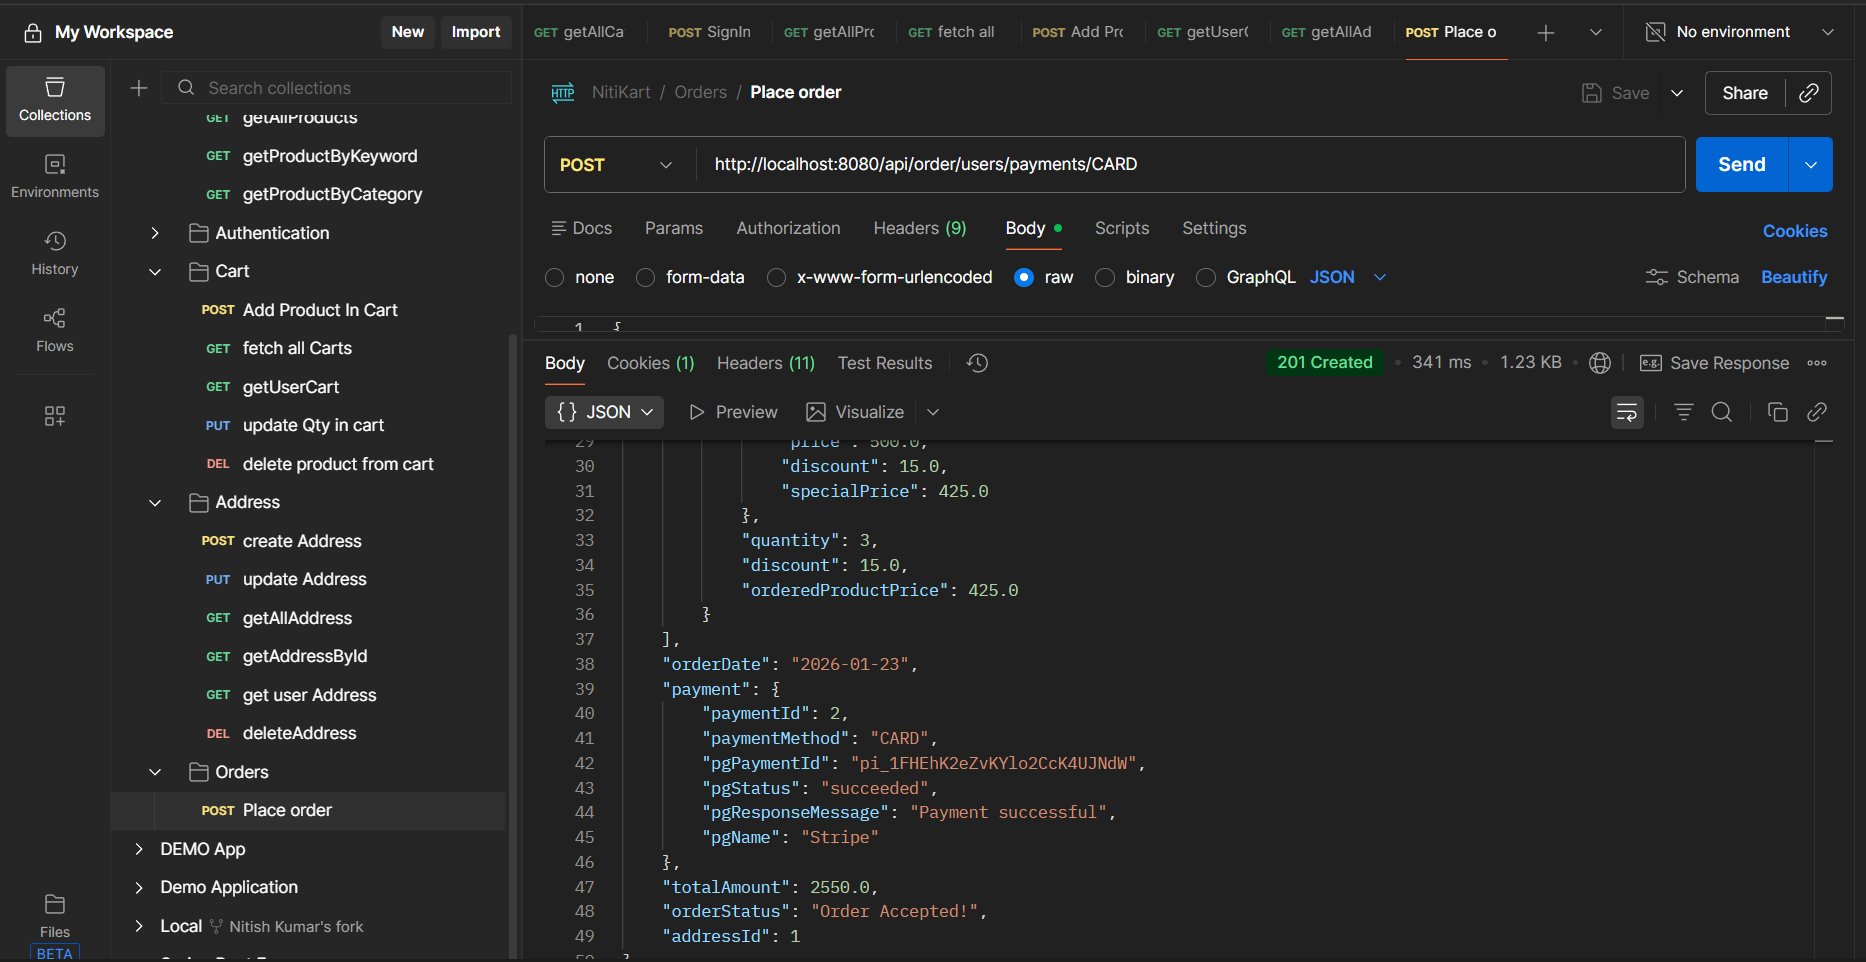Select the binary body type radio
1866x962 pixels.
pyautogui.click(x=1105, y=277)
